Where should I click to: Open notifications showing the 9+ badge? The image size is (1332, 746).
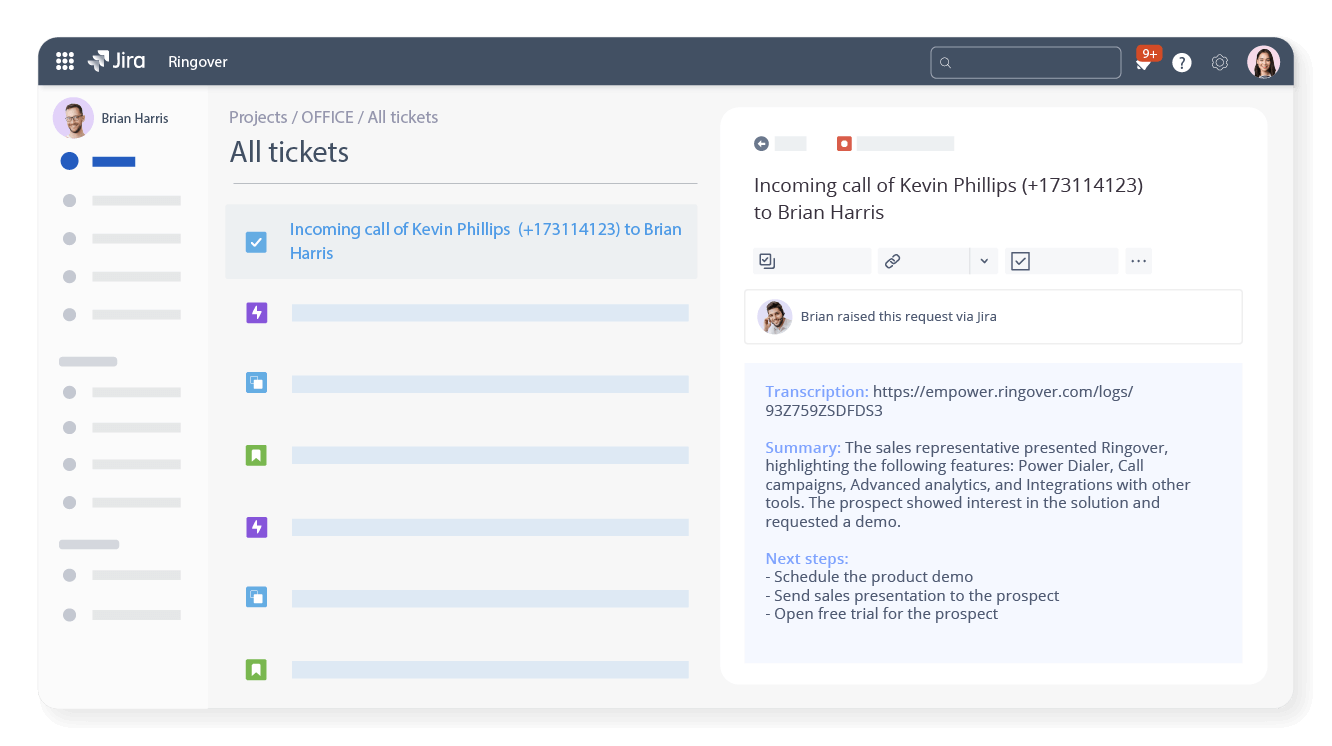pyautogui.click(x=1142, y=62)
